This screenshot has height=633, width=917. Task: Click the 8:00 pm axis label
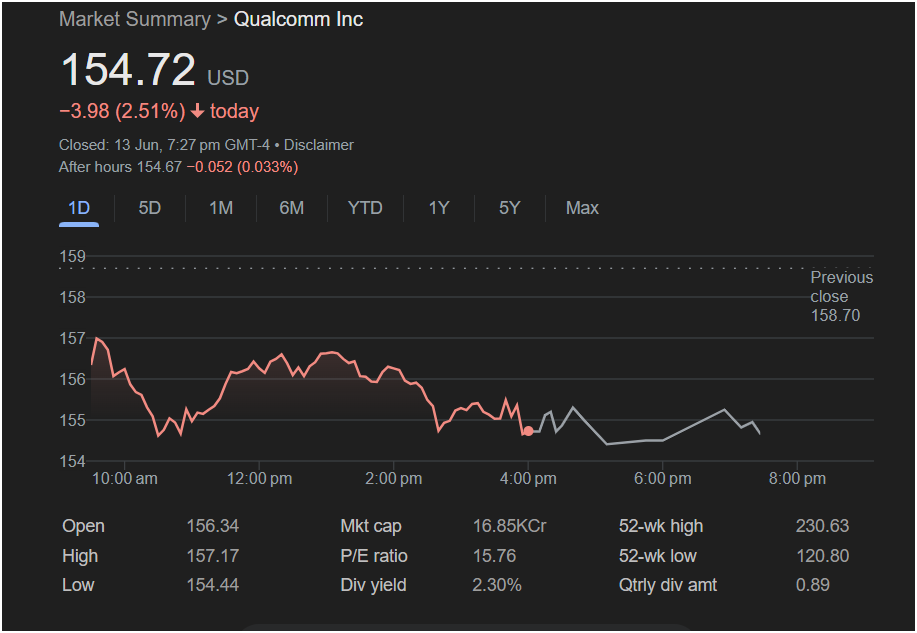797,479
